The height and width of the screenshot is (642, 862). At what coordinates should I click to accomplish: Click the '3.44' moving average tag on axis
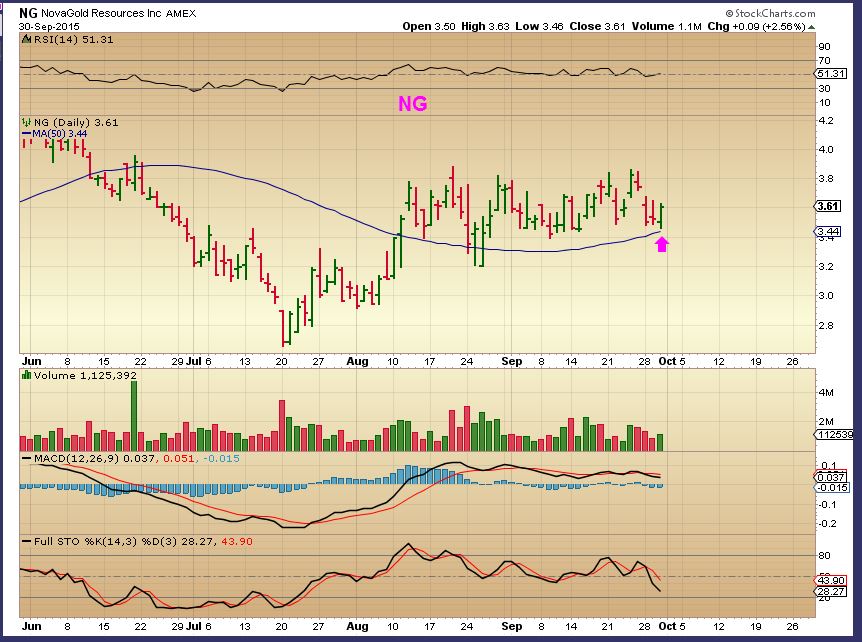828,231
